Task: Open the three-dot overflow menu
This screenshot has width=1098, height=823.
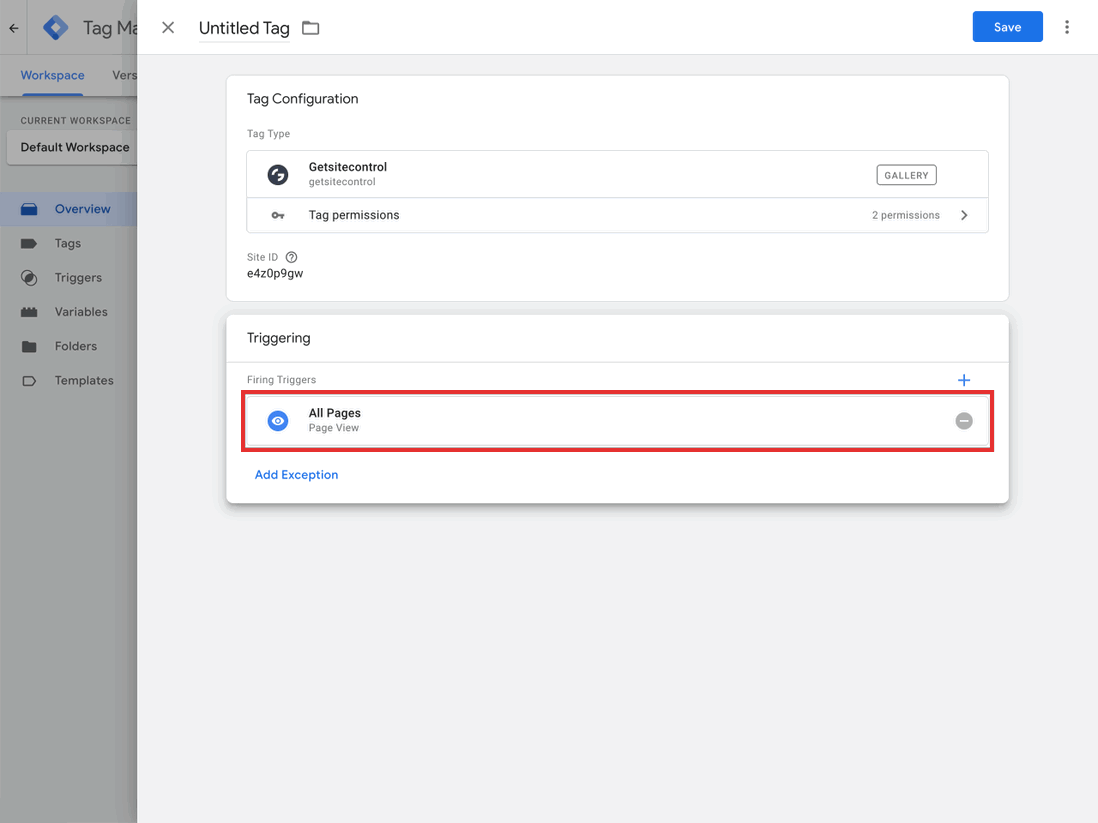Action: (x=1067, y=27)
